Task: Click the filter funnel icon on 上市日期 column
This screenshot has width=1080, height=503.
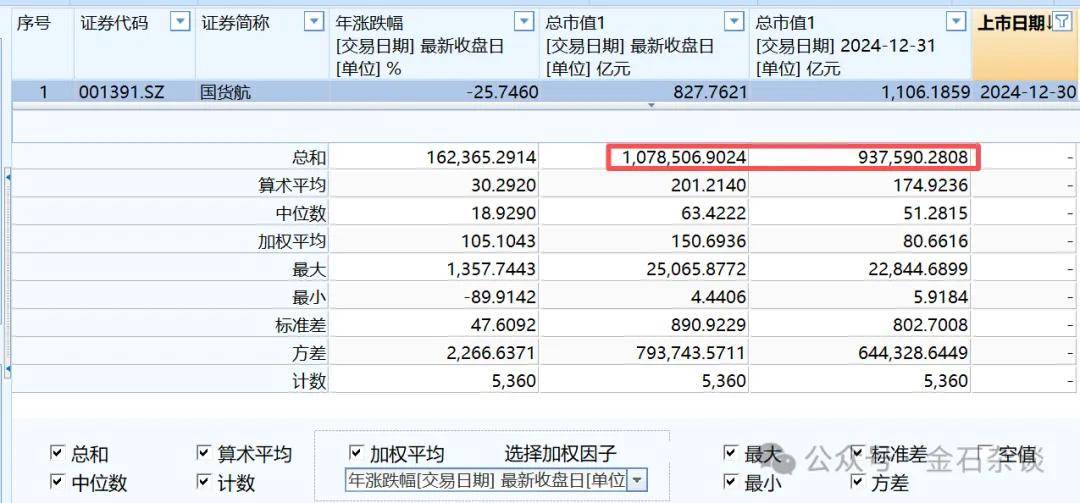Action: [1061, 22]
